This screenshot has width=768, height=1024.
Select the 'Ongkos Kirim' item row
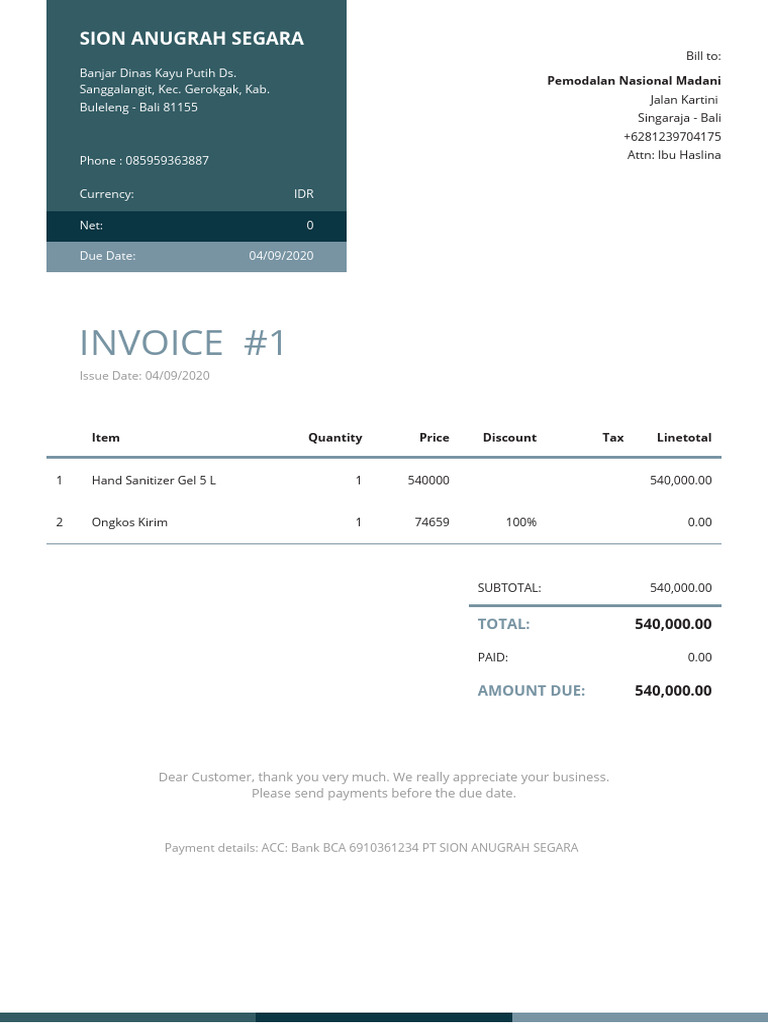point(384,522)
